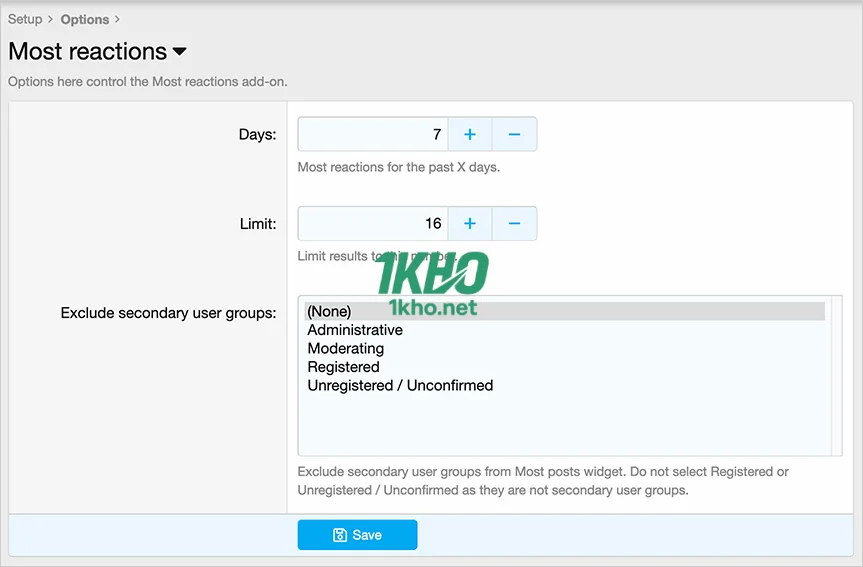Image resolution: width=863 pixels, height=567 pixels.
Task: Decrease the Limit value with minus
Action: (514, 223)
